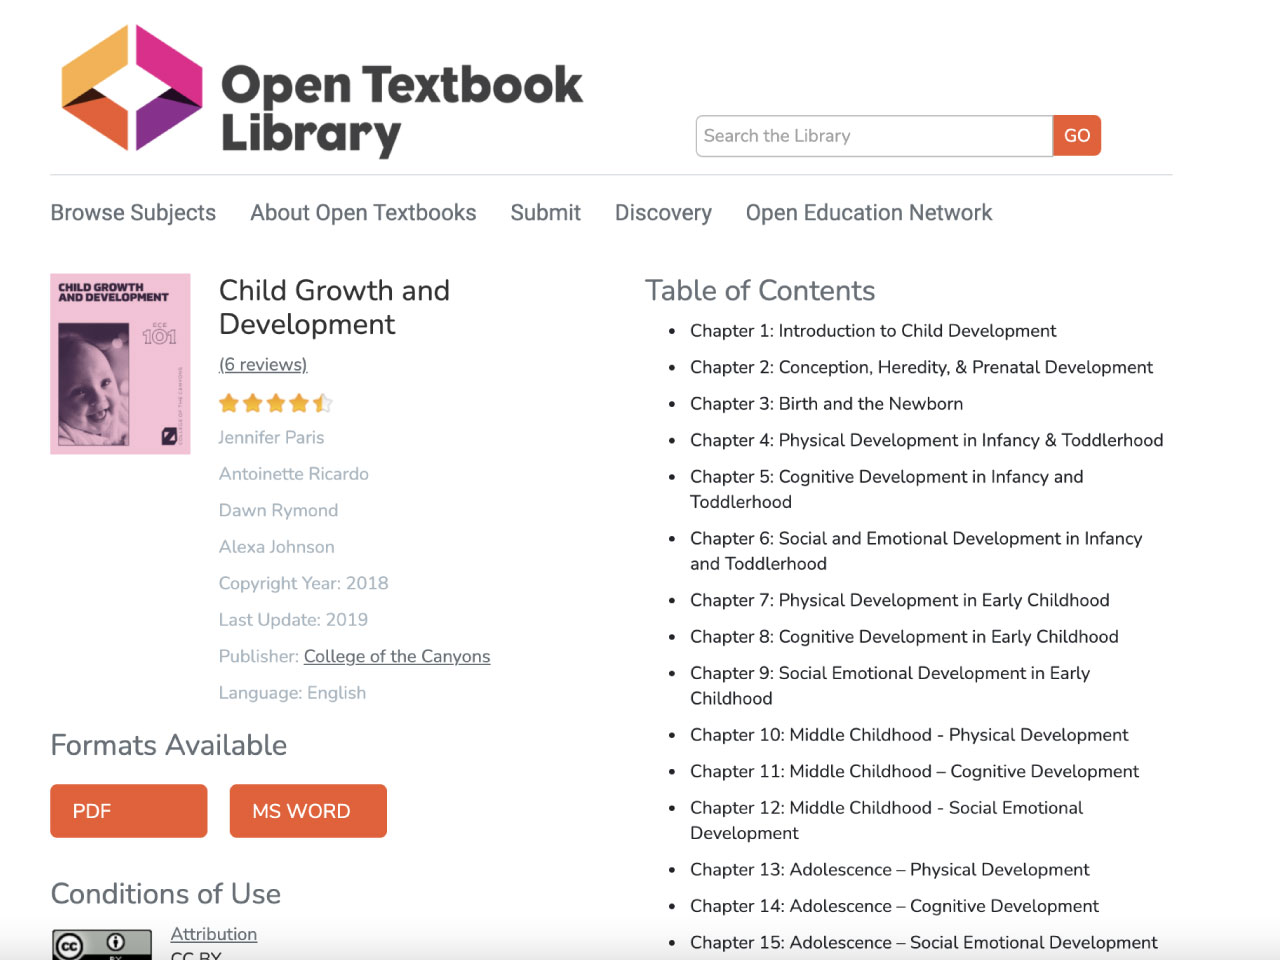Viewport: 1280px width, 960px height.
Task: Open About Open Textbooks page
Action: click(363, 213)
